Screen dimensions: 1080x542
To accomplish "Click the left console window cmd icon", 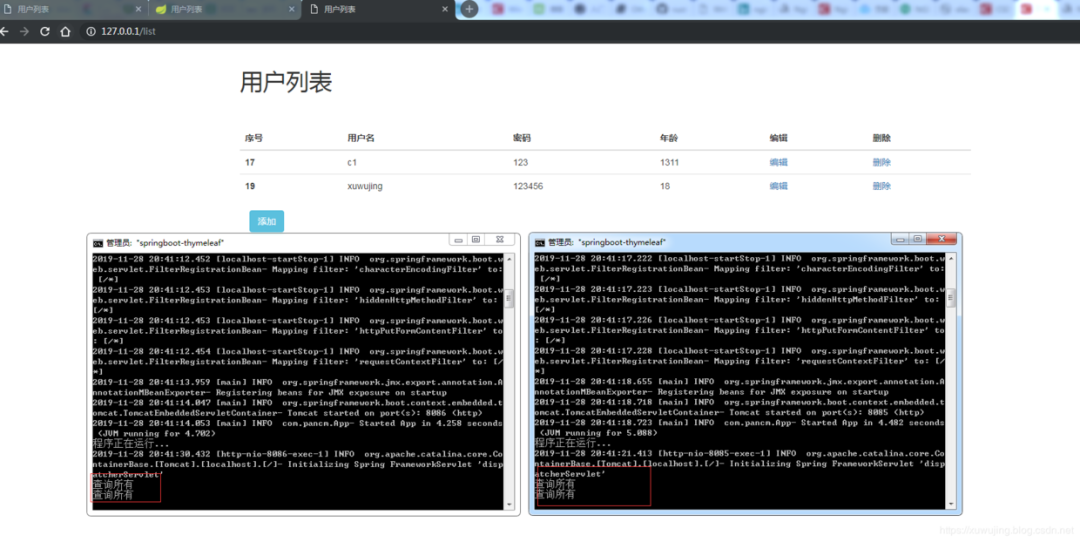I will coord(98,243).
